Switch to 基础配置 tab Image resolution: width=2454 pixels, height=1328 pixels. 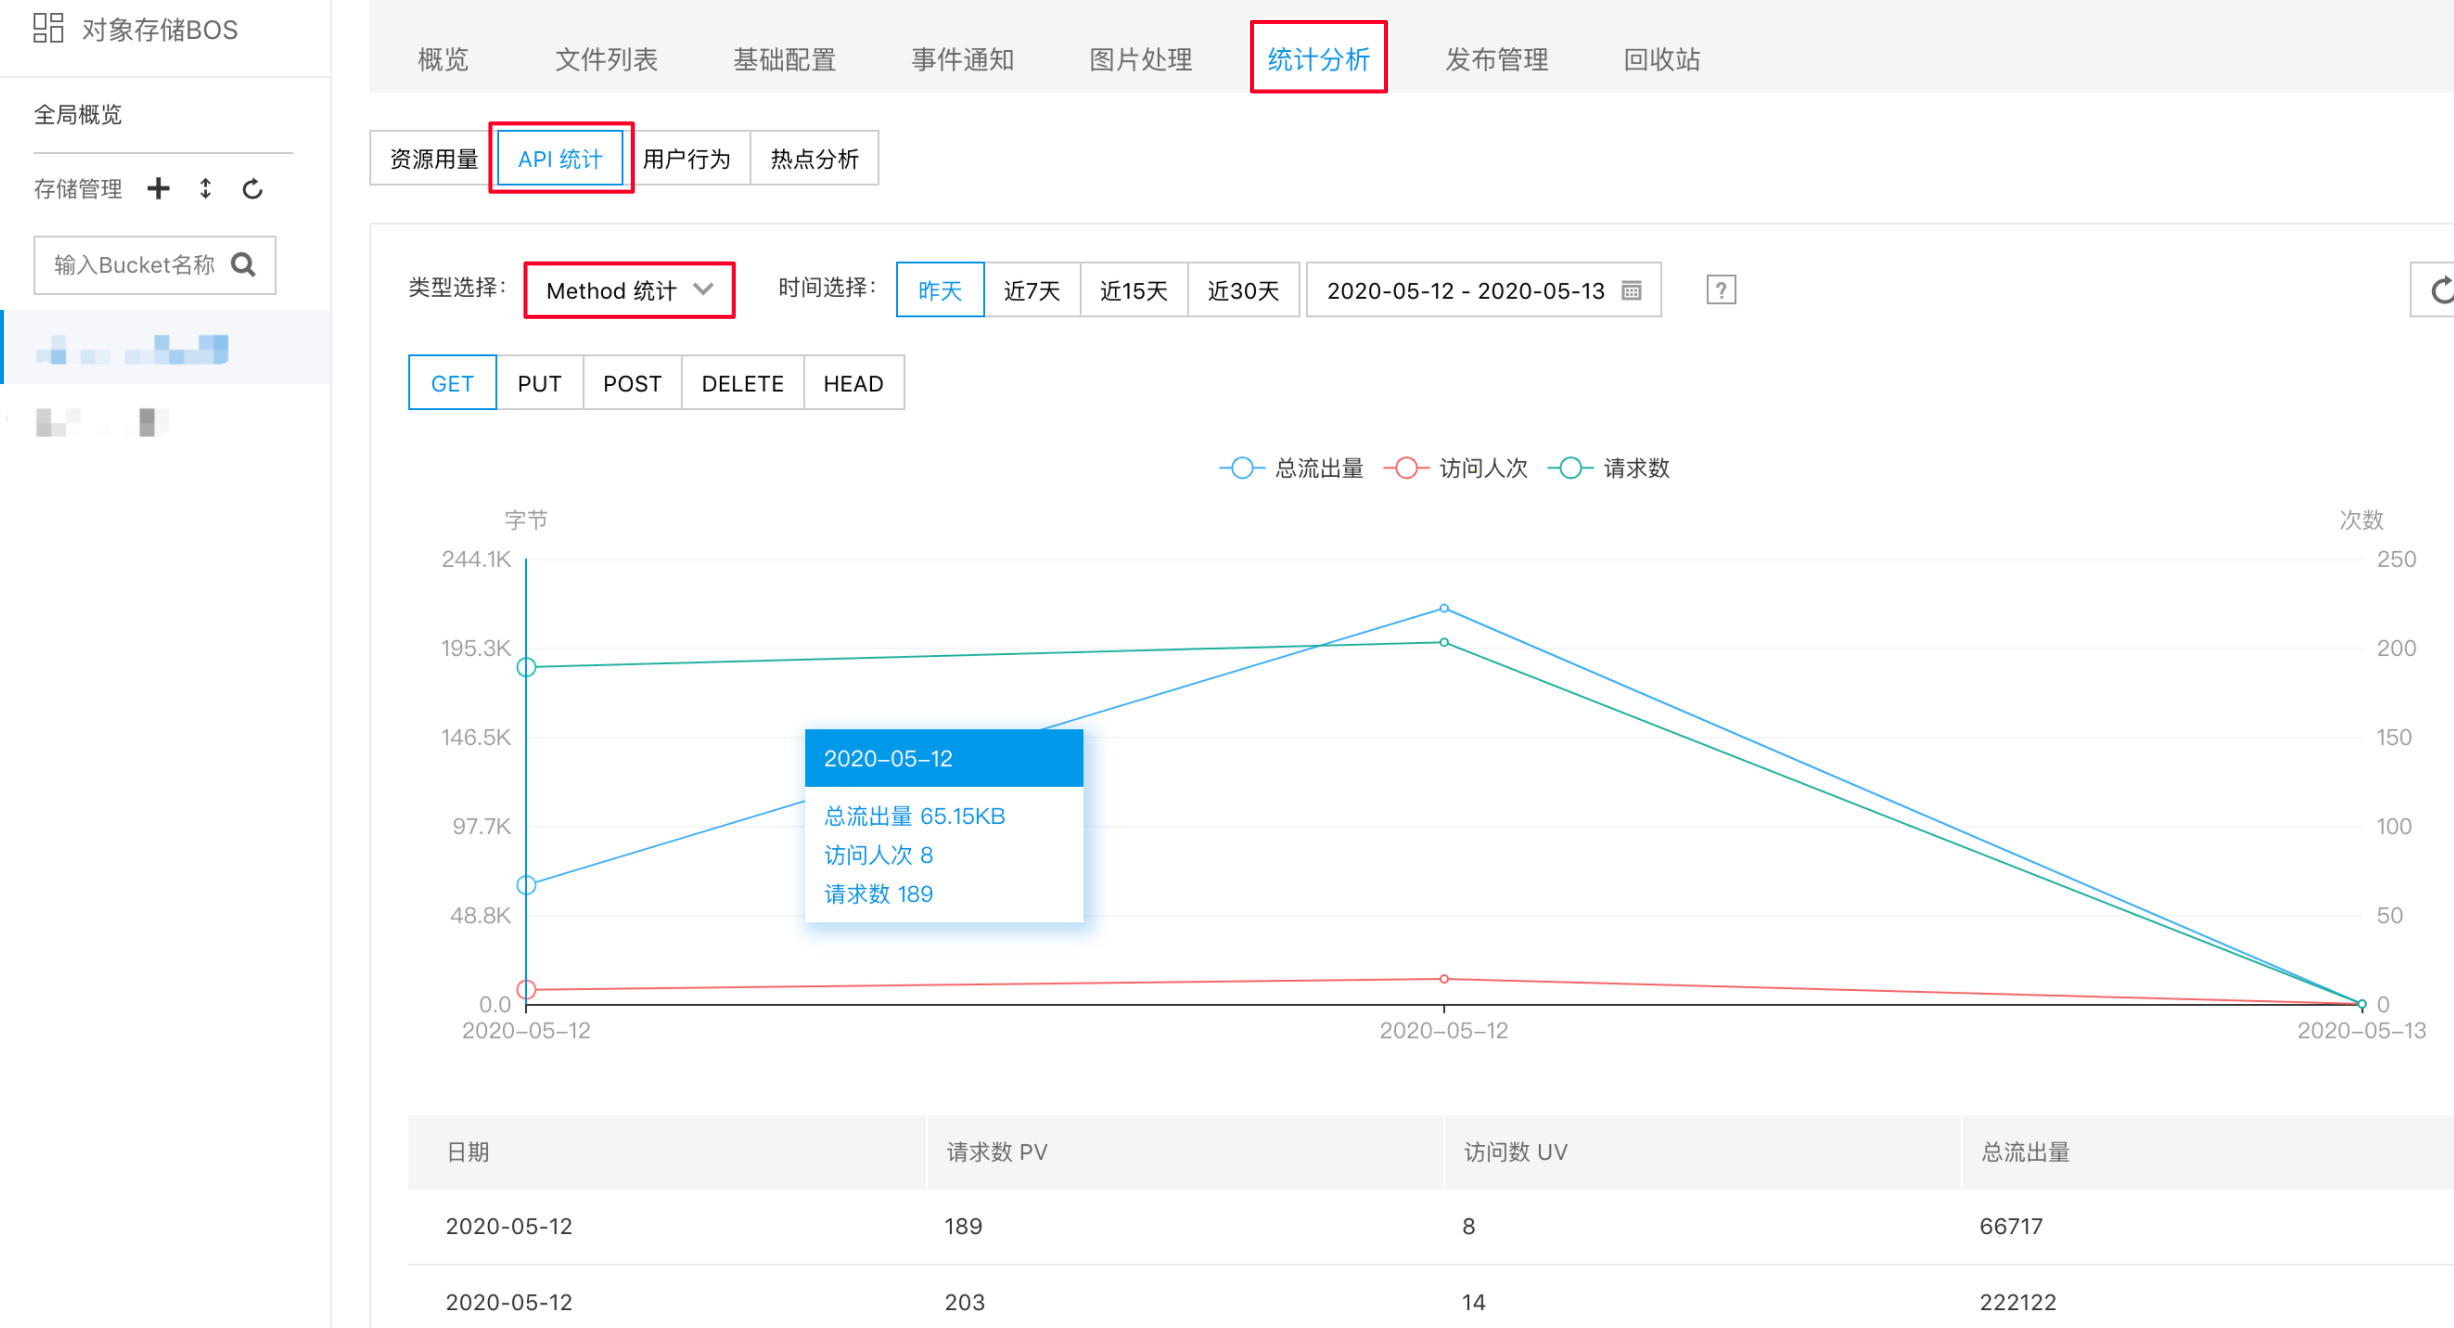785,59
